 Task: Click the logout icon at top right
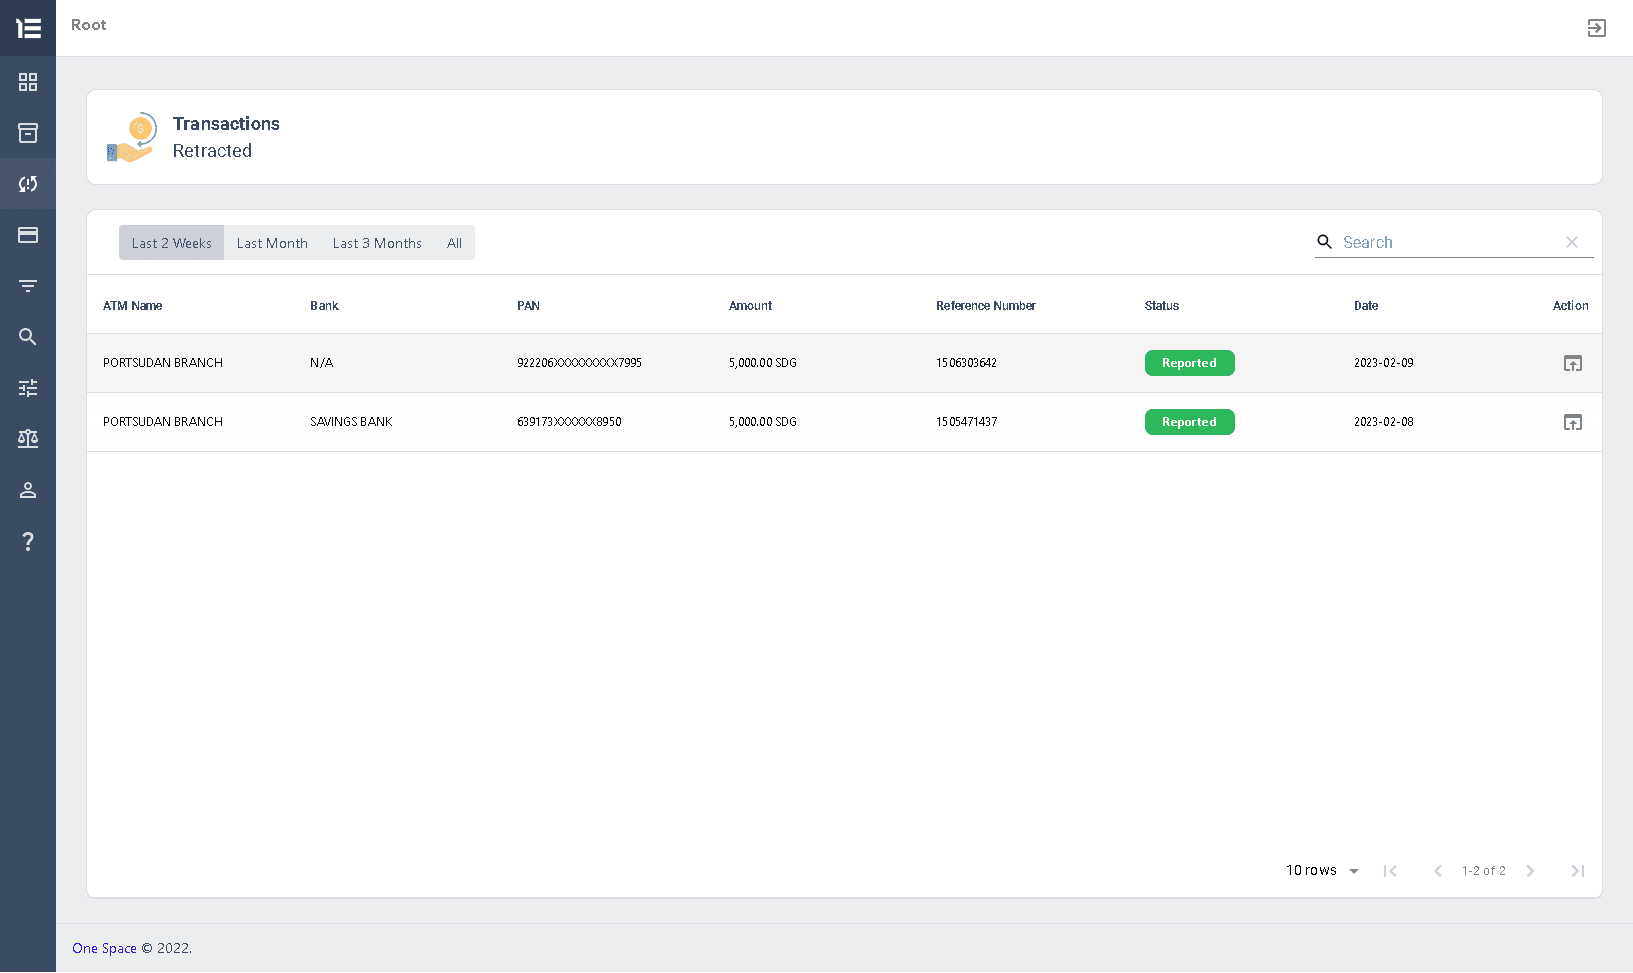1597,28
